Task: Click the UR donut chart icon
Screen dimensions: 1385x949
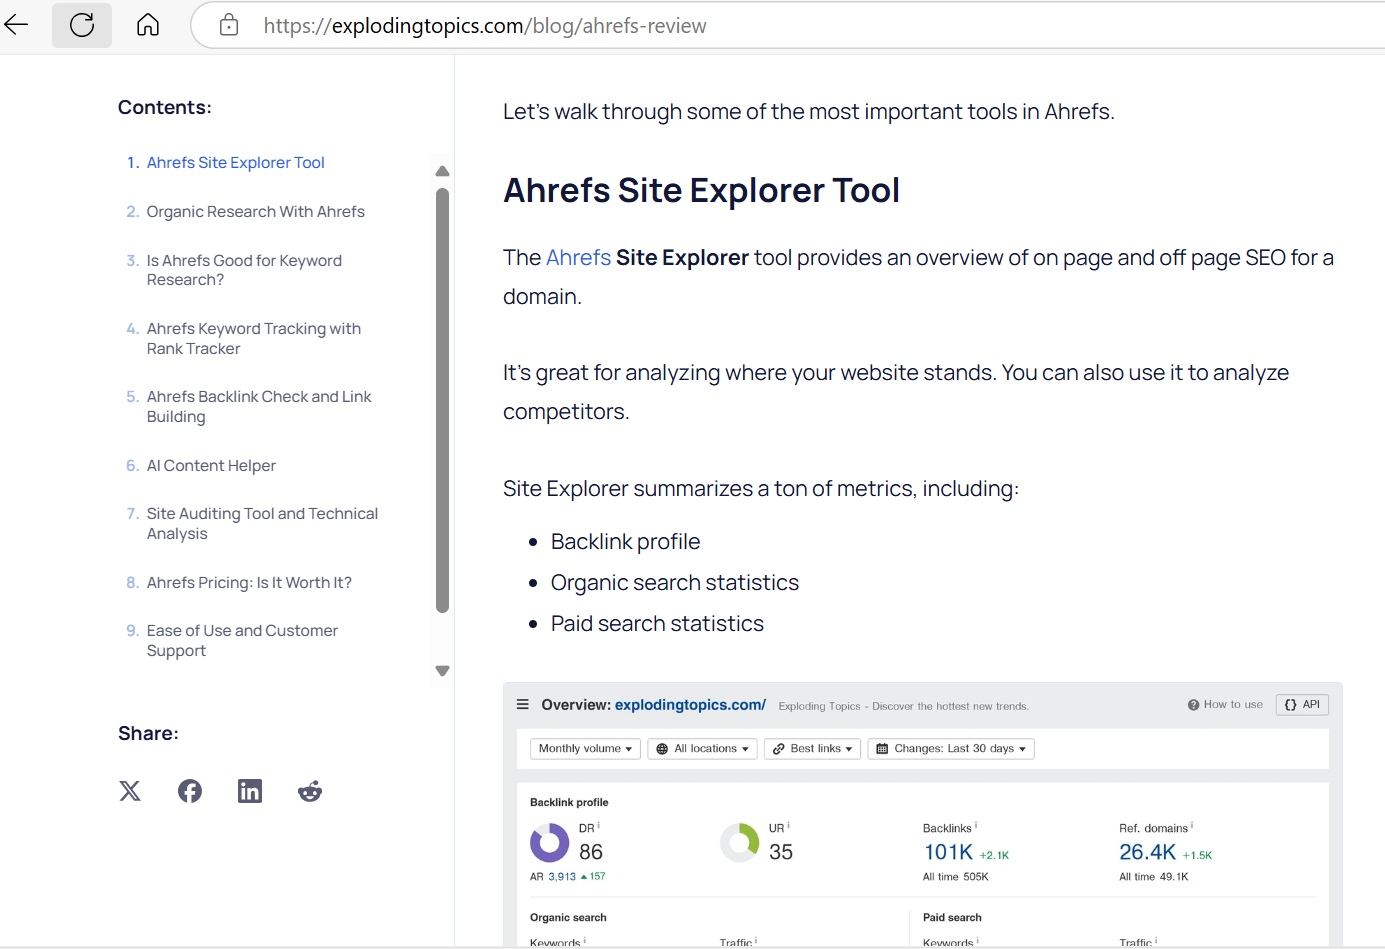Action: [x=740, y=842]
